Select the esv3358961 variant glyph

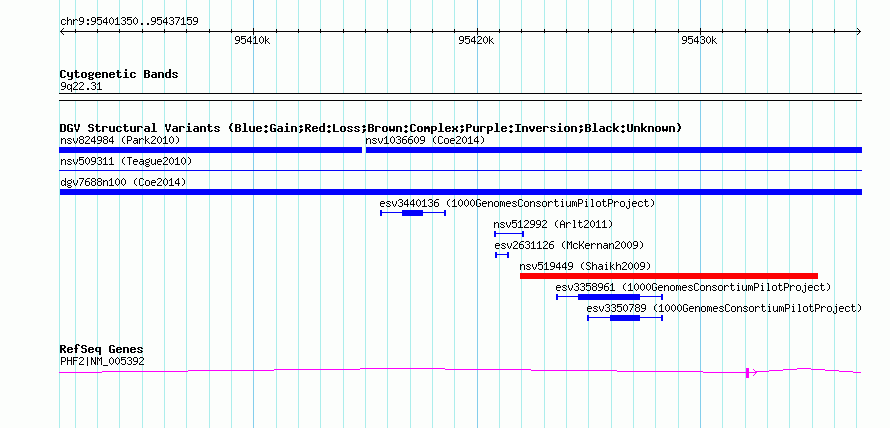click(x=610, y=297)
